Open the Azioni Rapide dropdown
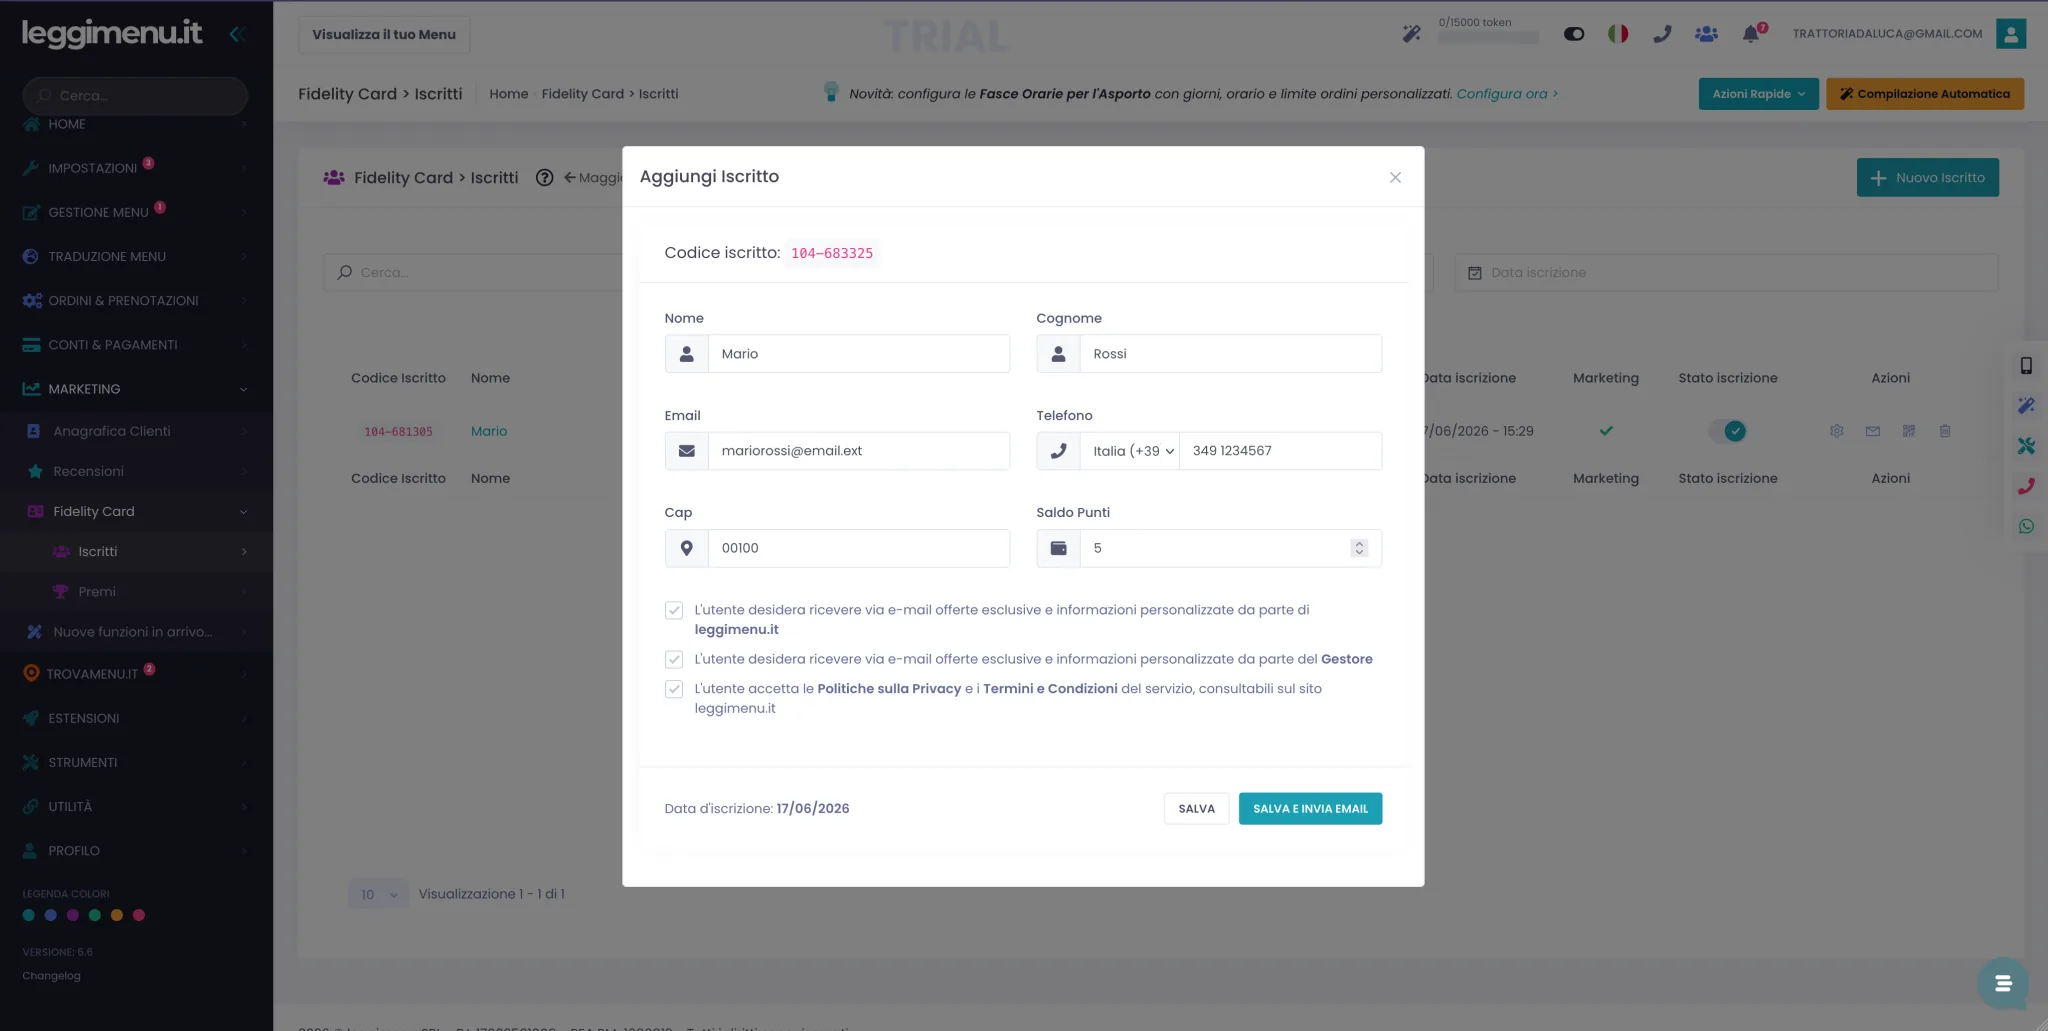The image size is (2048, 1031). point(1758,94)
